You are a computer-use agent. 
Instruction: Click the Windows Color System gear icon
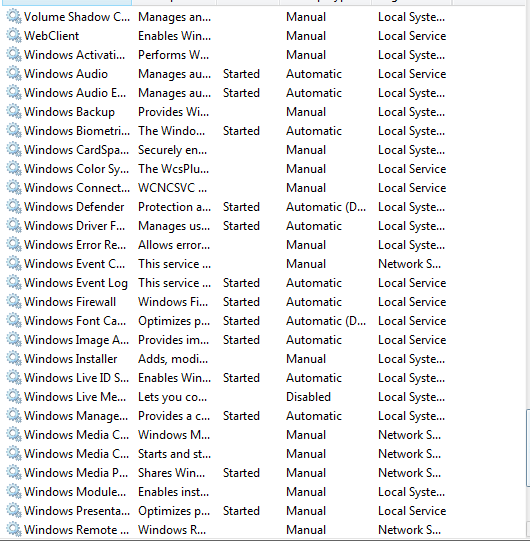point(14,168)
